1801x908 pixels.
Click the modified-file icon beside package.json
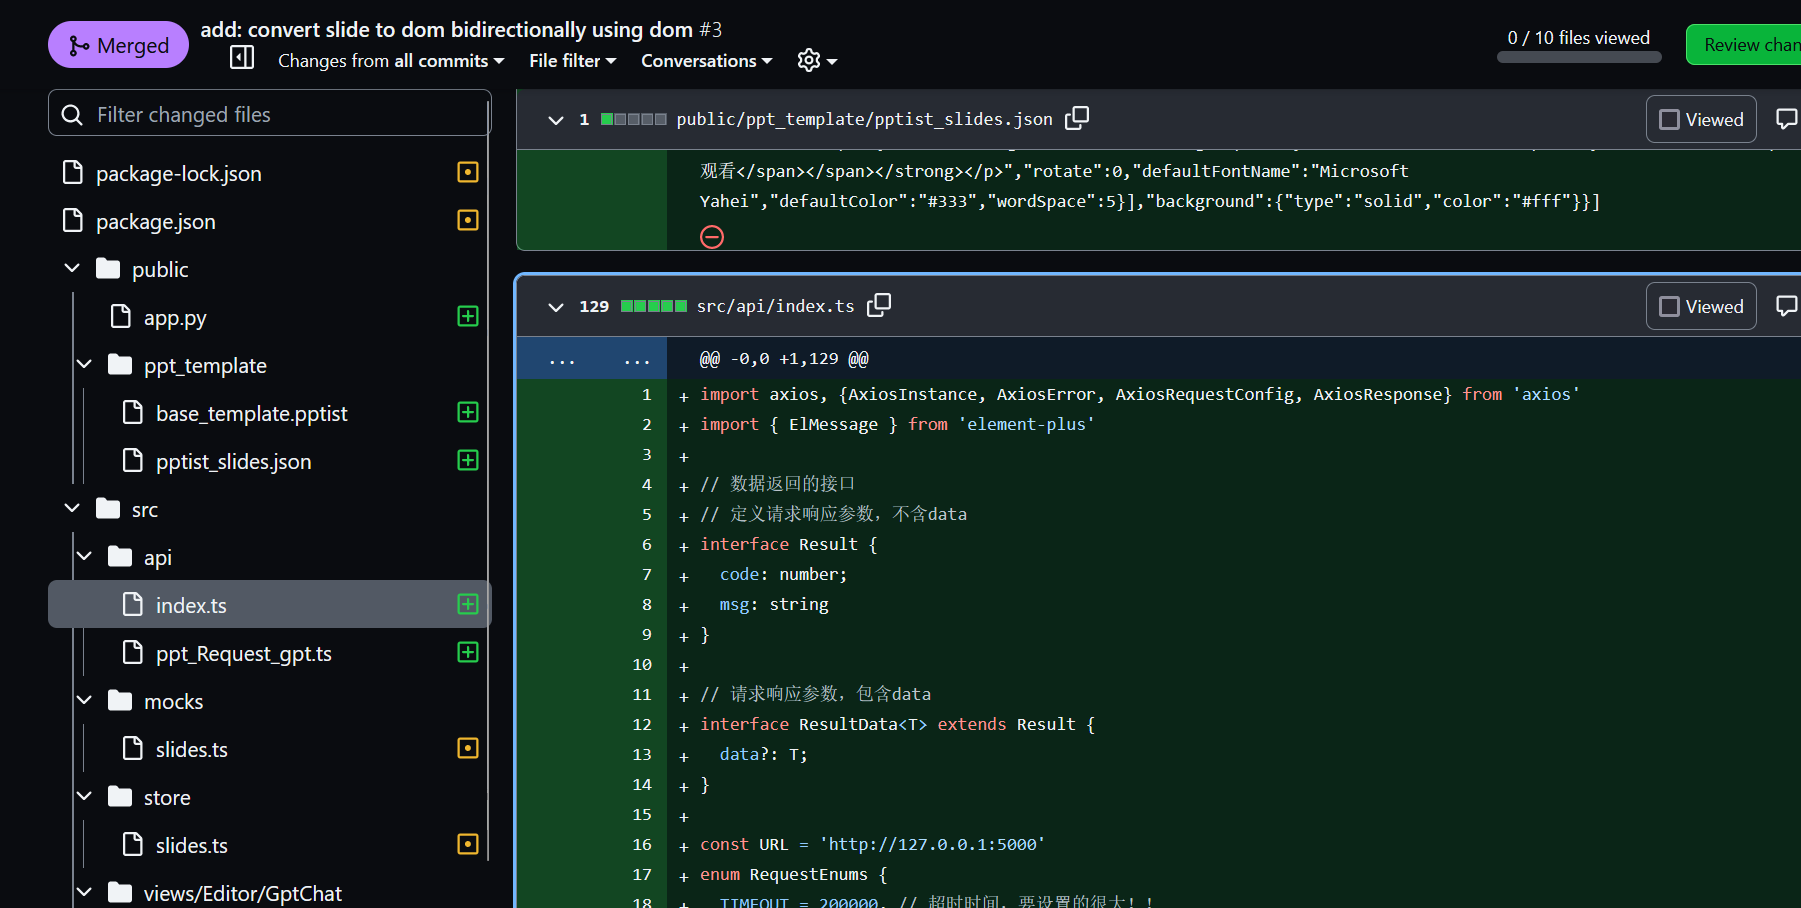pos(467,220)
